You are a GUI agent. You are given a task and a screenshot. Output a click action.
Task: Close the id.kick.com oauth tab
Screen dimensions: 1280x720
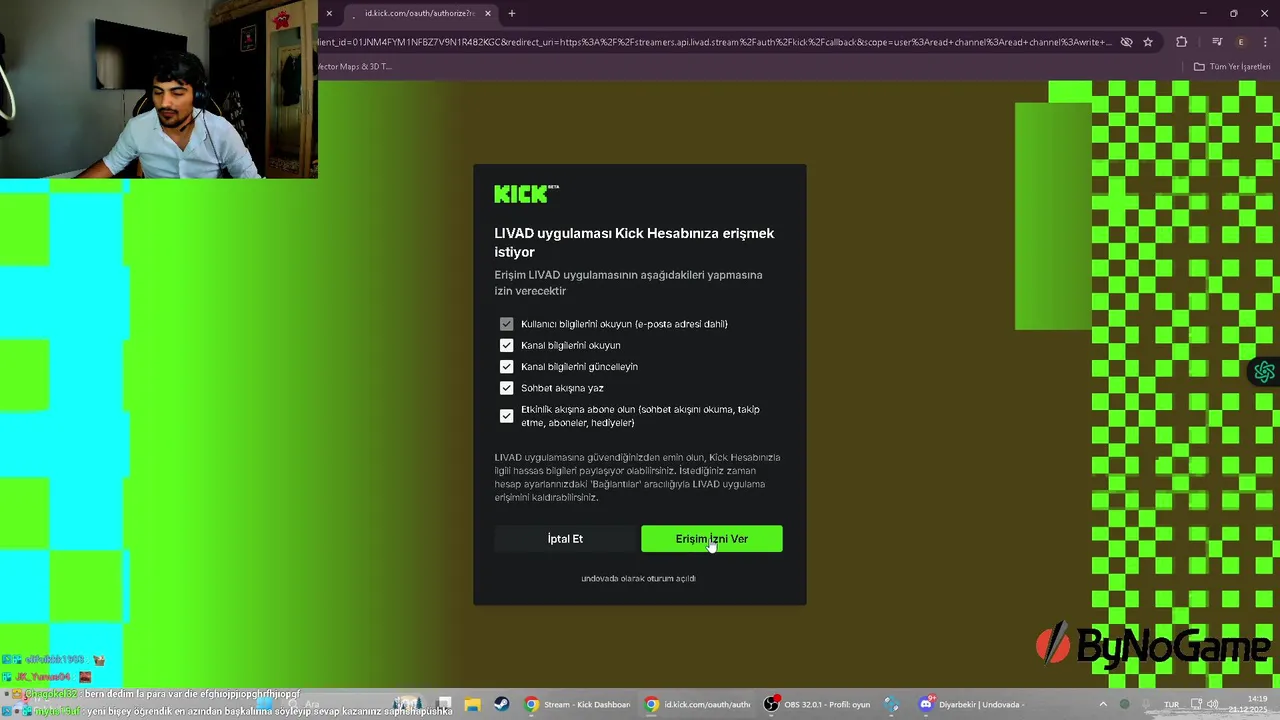[488, 13]
